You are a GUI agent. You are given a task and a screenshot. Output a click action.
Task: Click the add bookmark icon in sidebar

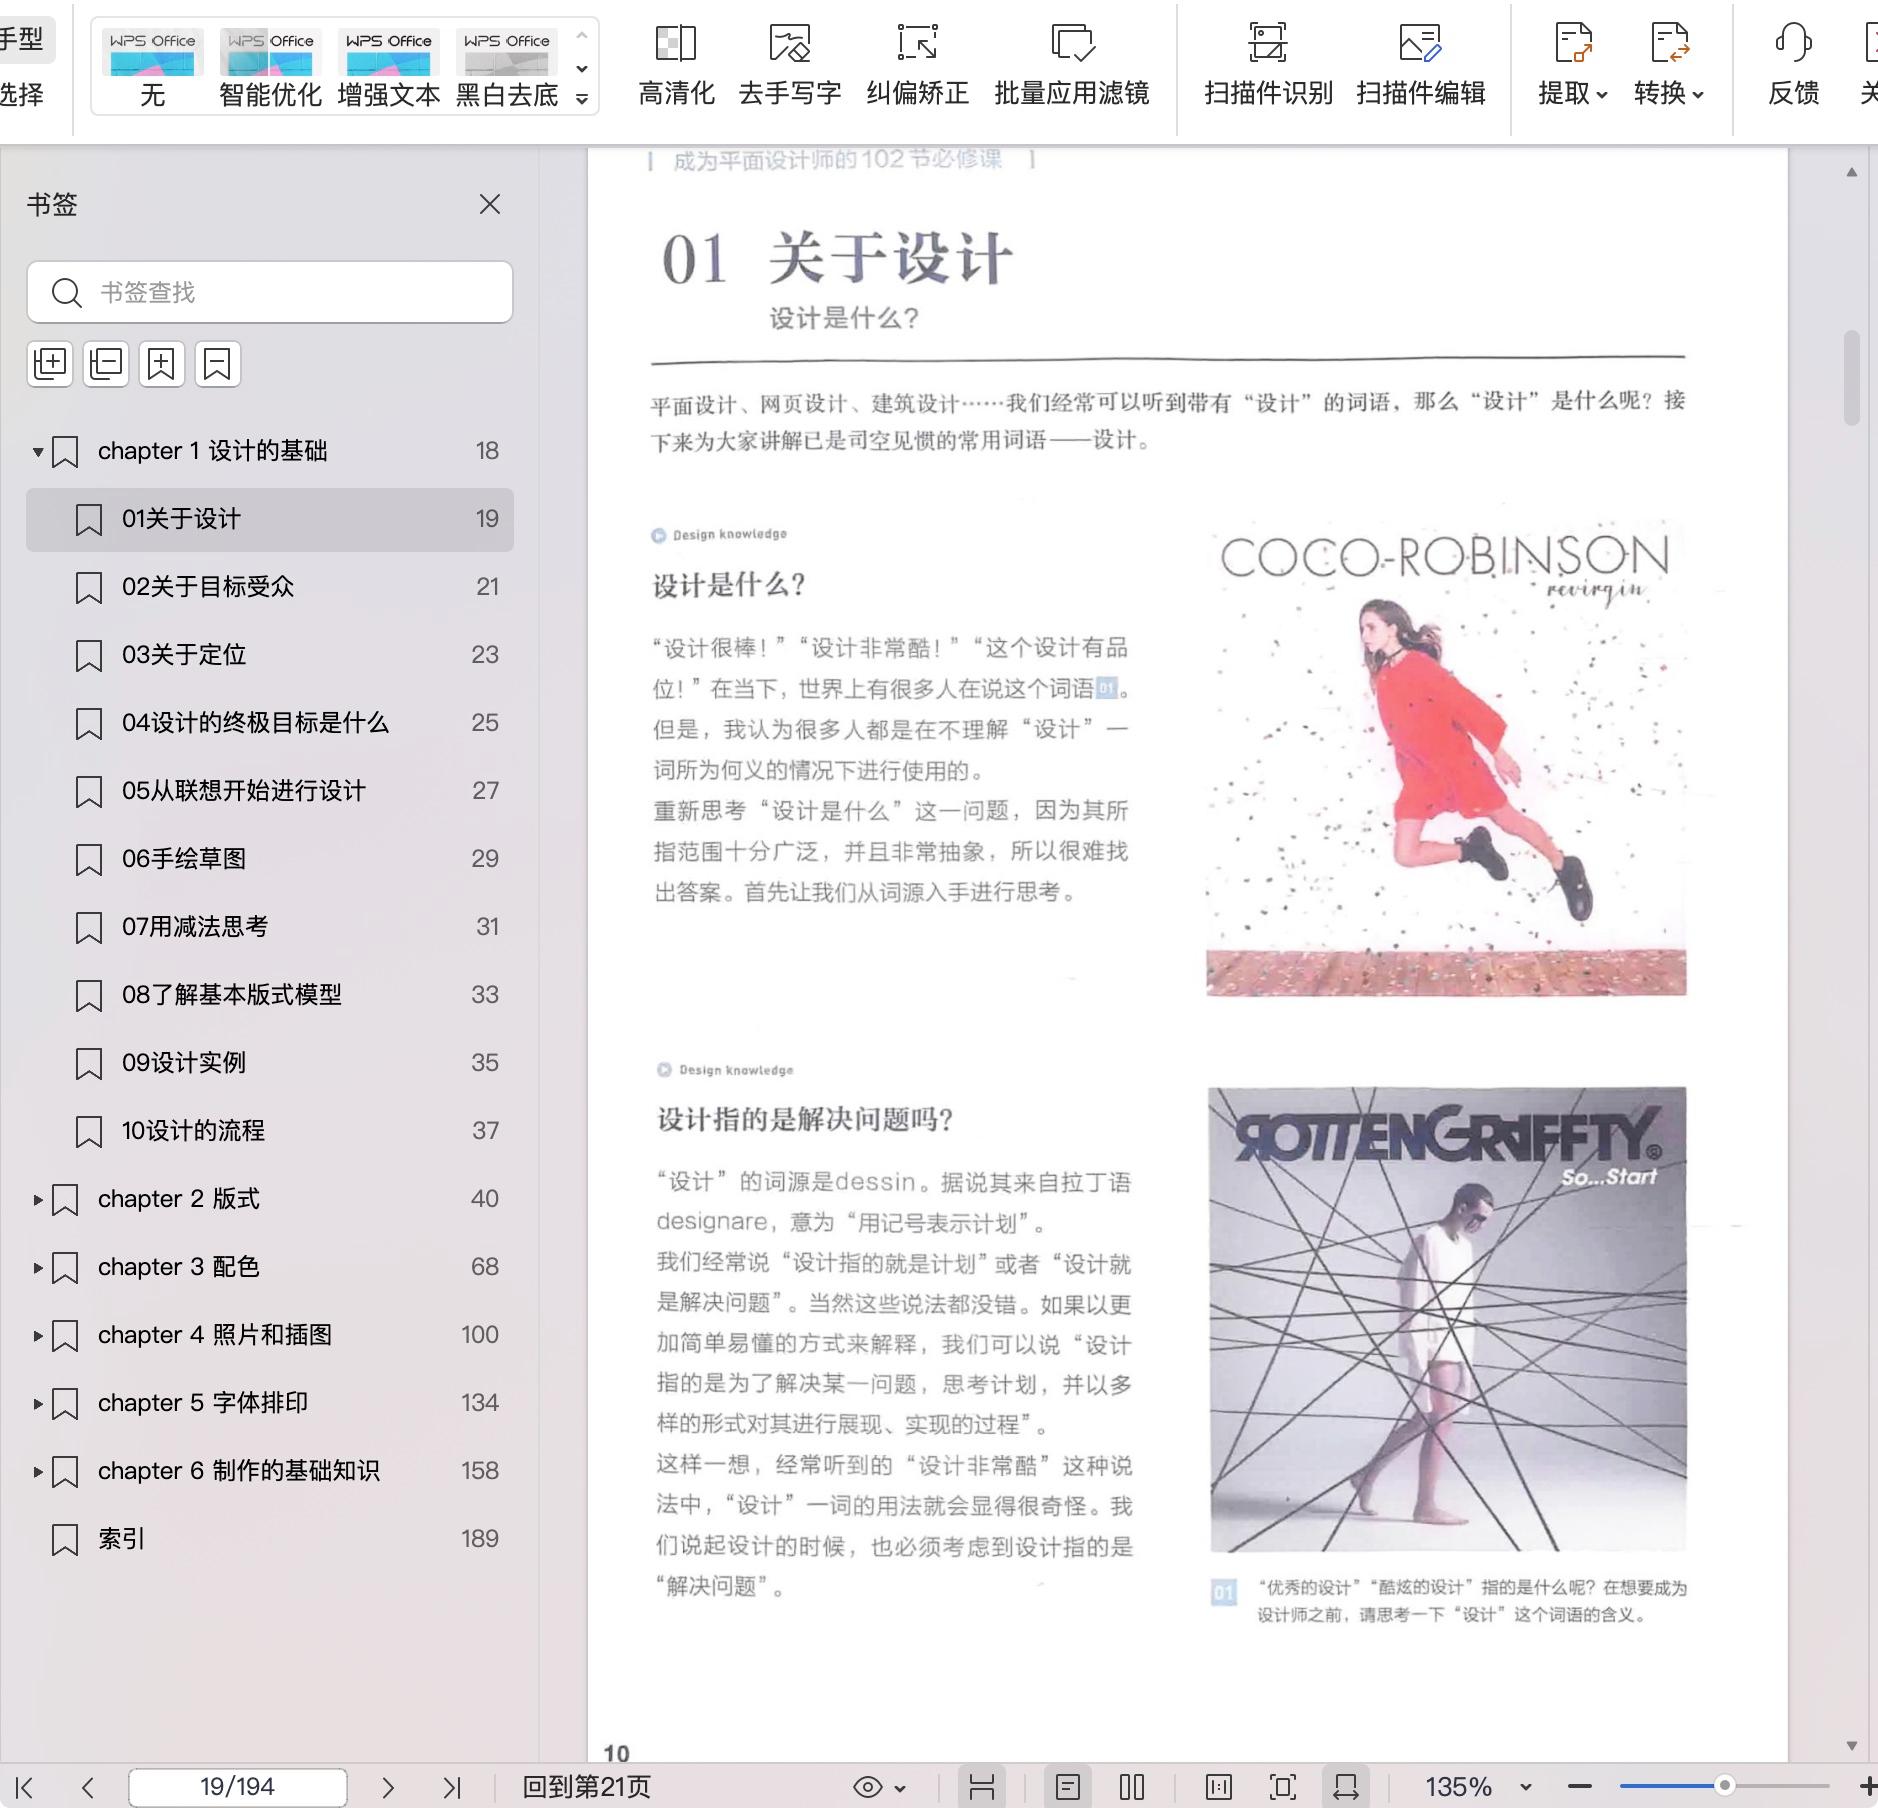point(161,364)
